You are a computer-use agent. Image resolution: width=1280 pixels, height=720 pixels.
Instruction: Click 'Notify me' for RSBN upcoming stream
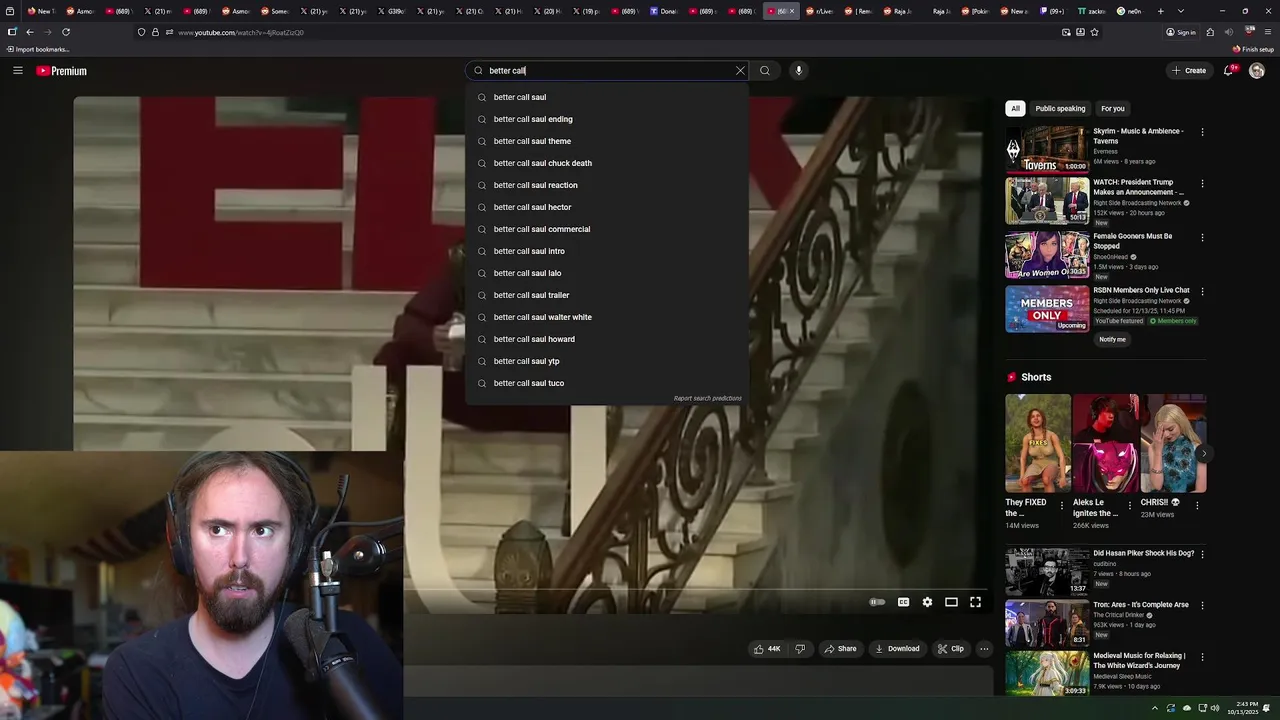(1112, 339)
